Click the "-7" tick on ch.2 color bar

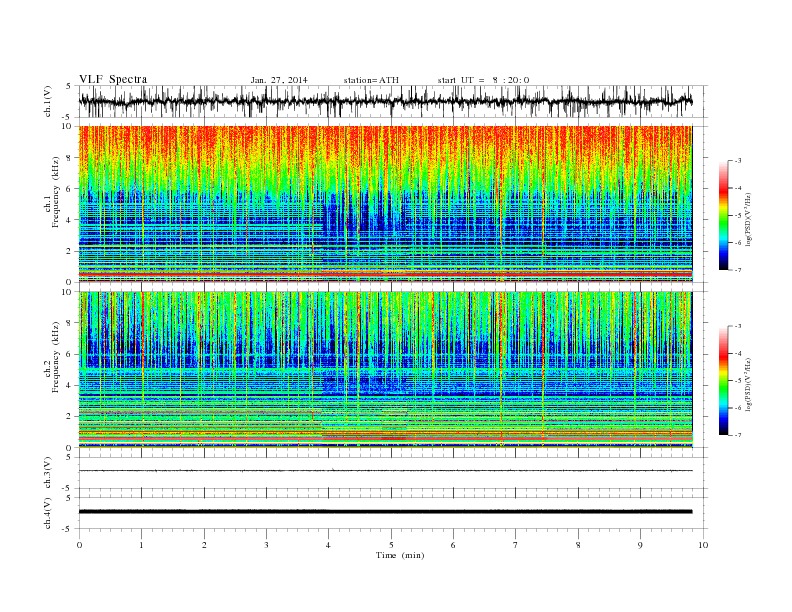coord(737,435)
